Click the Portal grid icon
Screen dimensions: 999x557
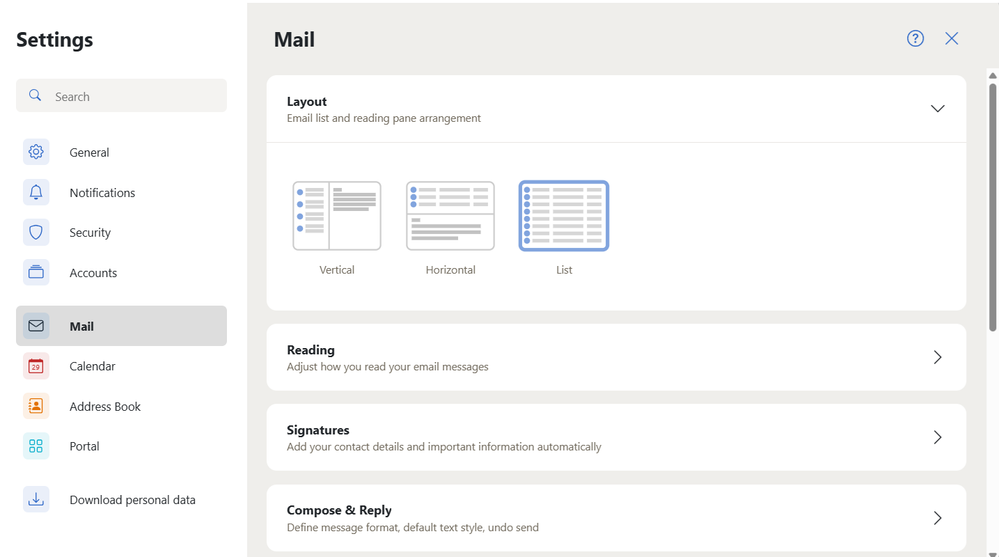[36, 446]
